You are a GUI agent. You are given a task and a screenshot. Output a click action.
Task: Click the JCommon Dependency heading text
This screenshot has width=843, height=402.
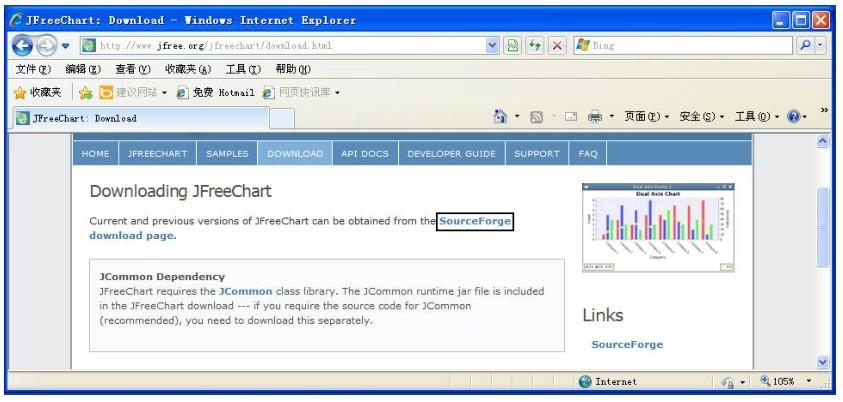tap(162, 277)
